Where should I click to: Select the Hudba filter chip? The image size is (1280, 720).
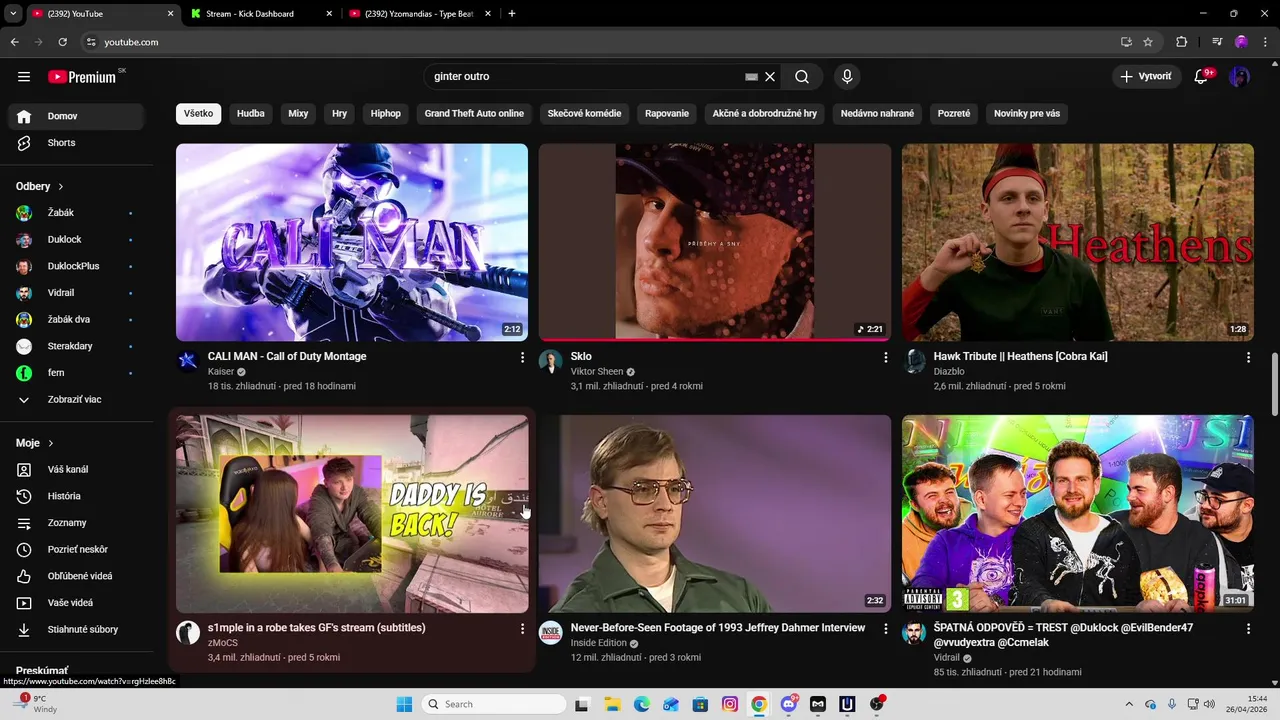(x=251, y=114)
